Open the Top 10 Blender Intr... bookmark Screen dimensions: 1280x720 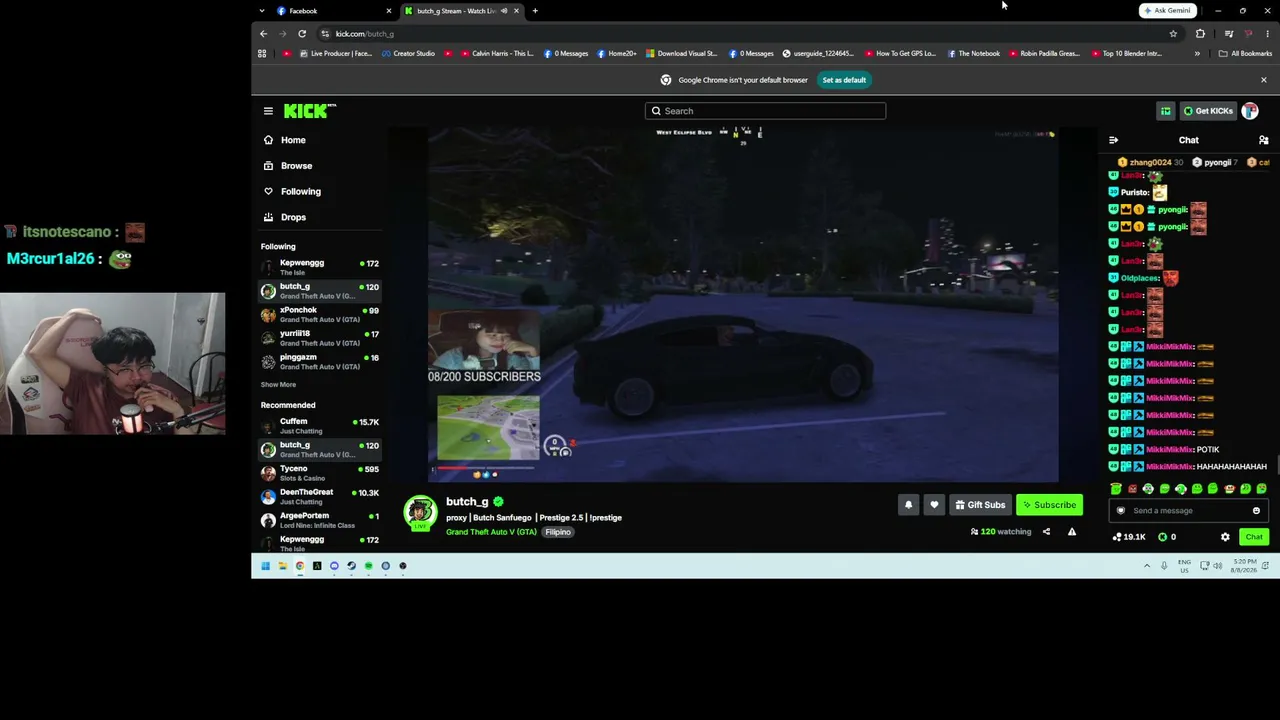[x=1127, y=54]
